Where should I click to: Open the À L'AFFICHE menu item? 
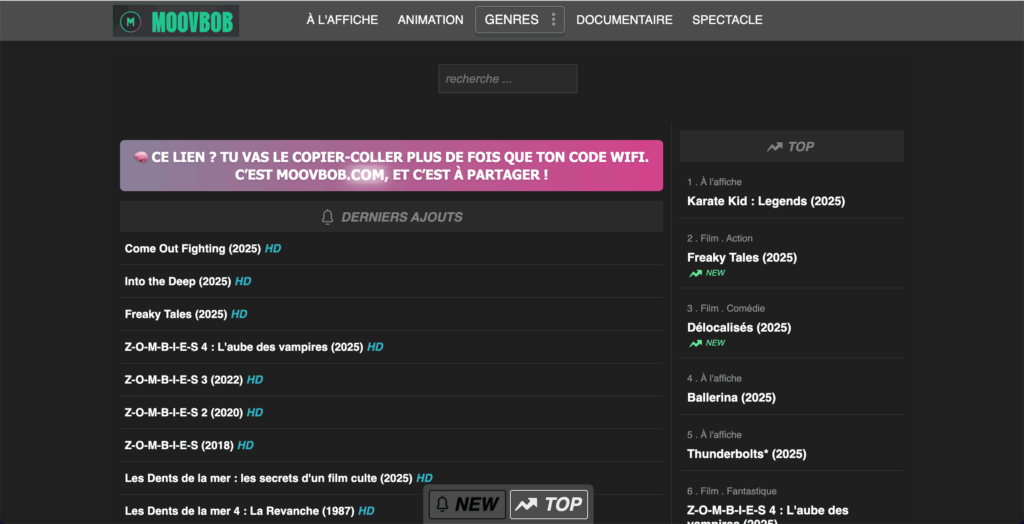342,20
